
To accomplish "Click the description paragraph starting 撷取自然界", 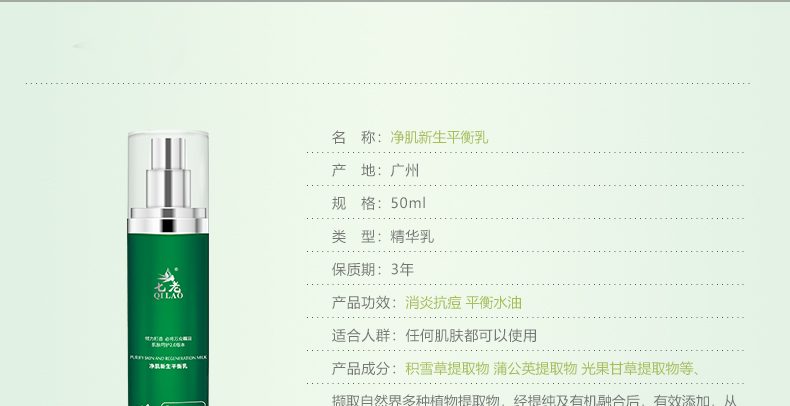I will tap(534, 400).
